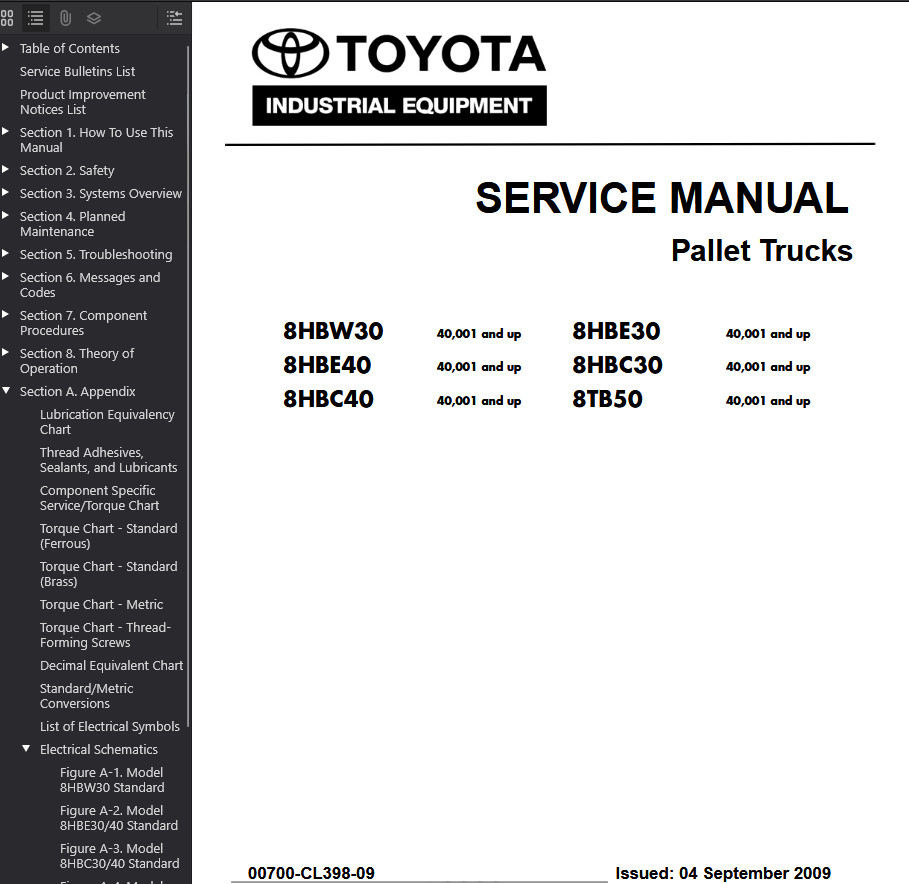Expand Section 4. Planned Maintenance arrow
Viewport: 909px width, 884px height.
tap(5, 216)
